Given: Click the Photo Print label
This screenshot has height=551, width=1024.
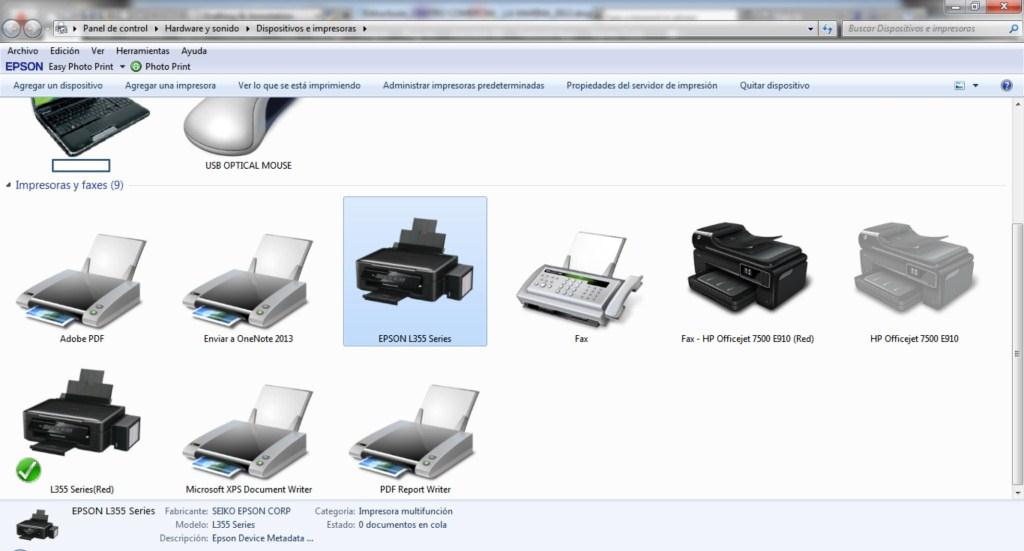Looking at the screenshot, I should pyautogui.click(x=168, y=67).
